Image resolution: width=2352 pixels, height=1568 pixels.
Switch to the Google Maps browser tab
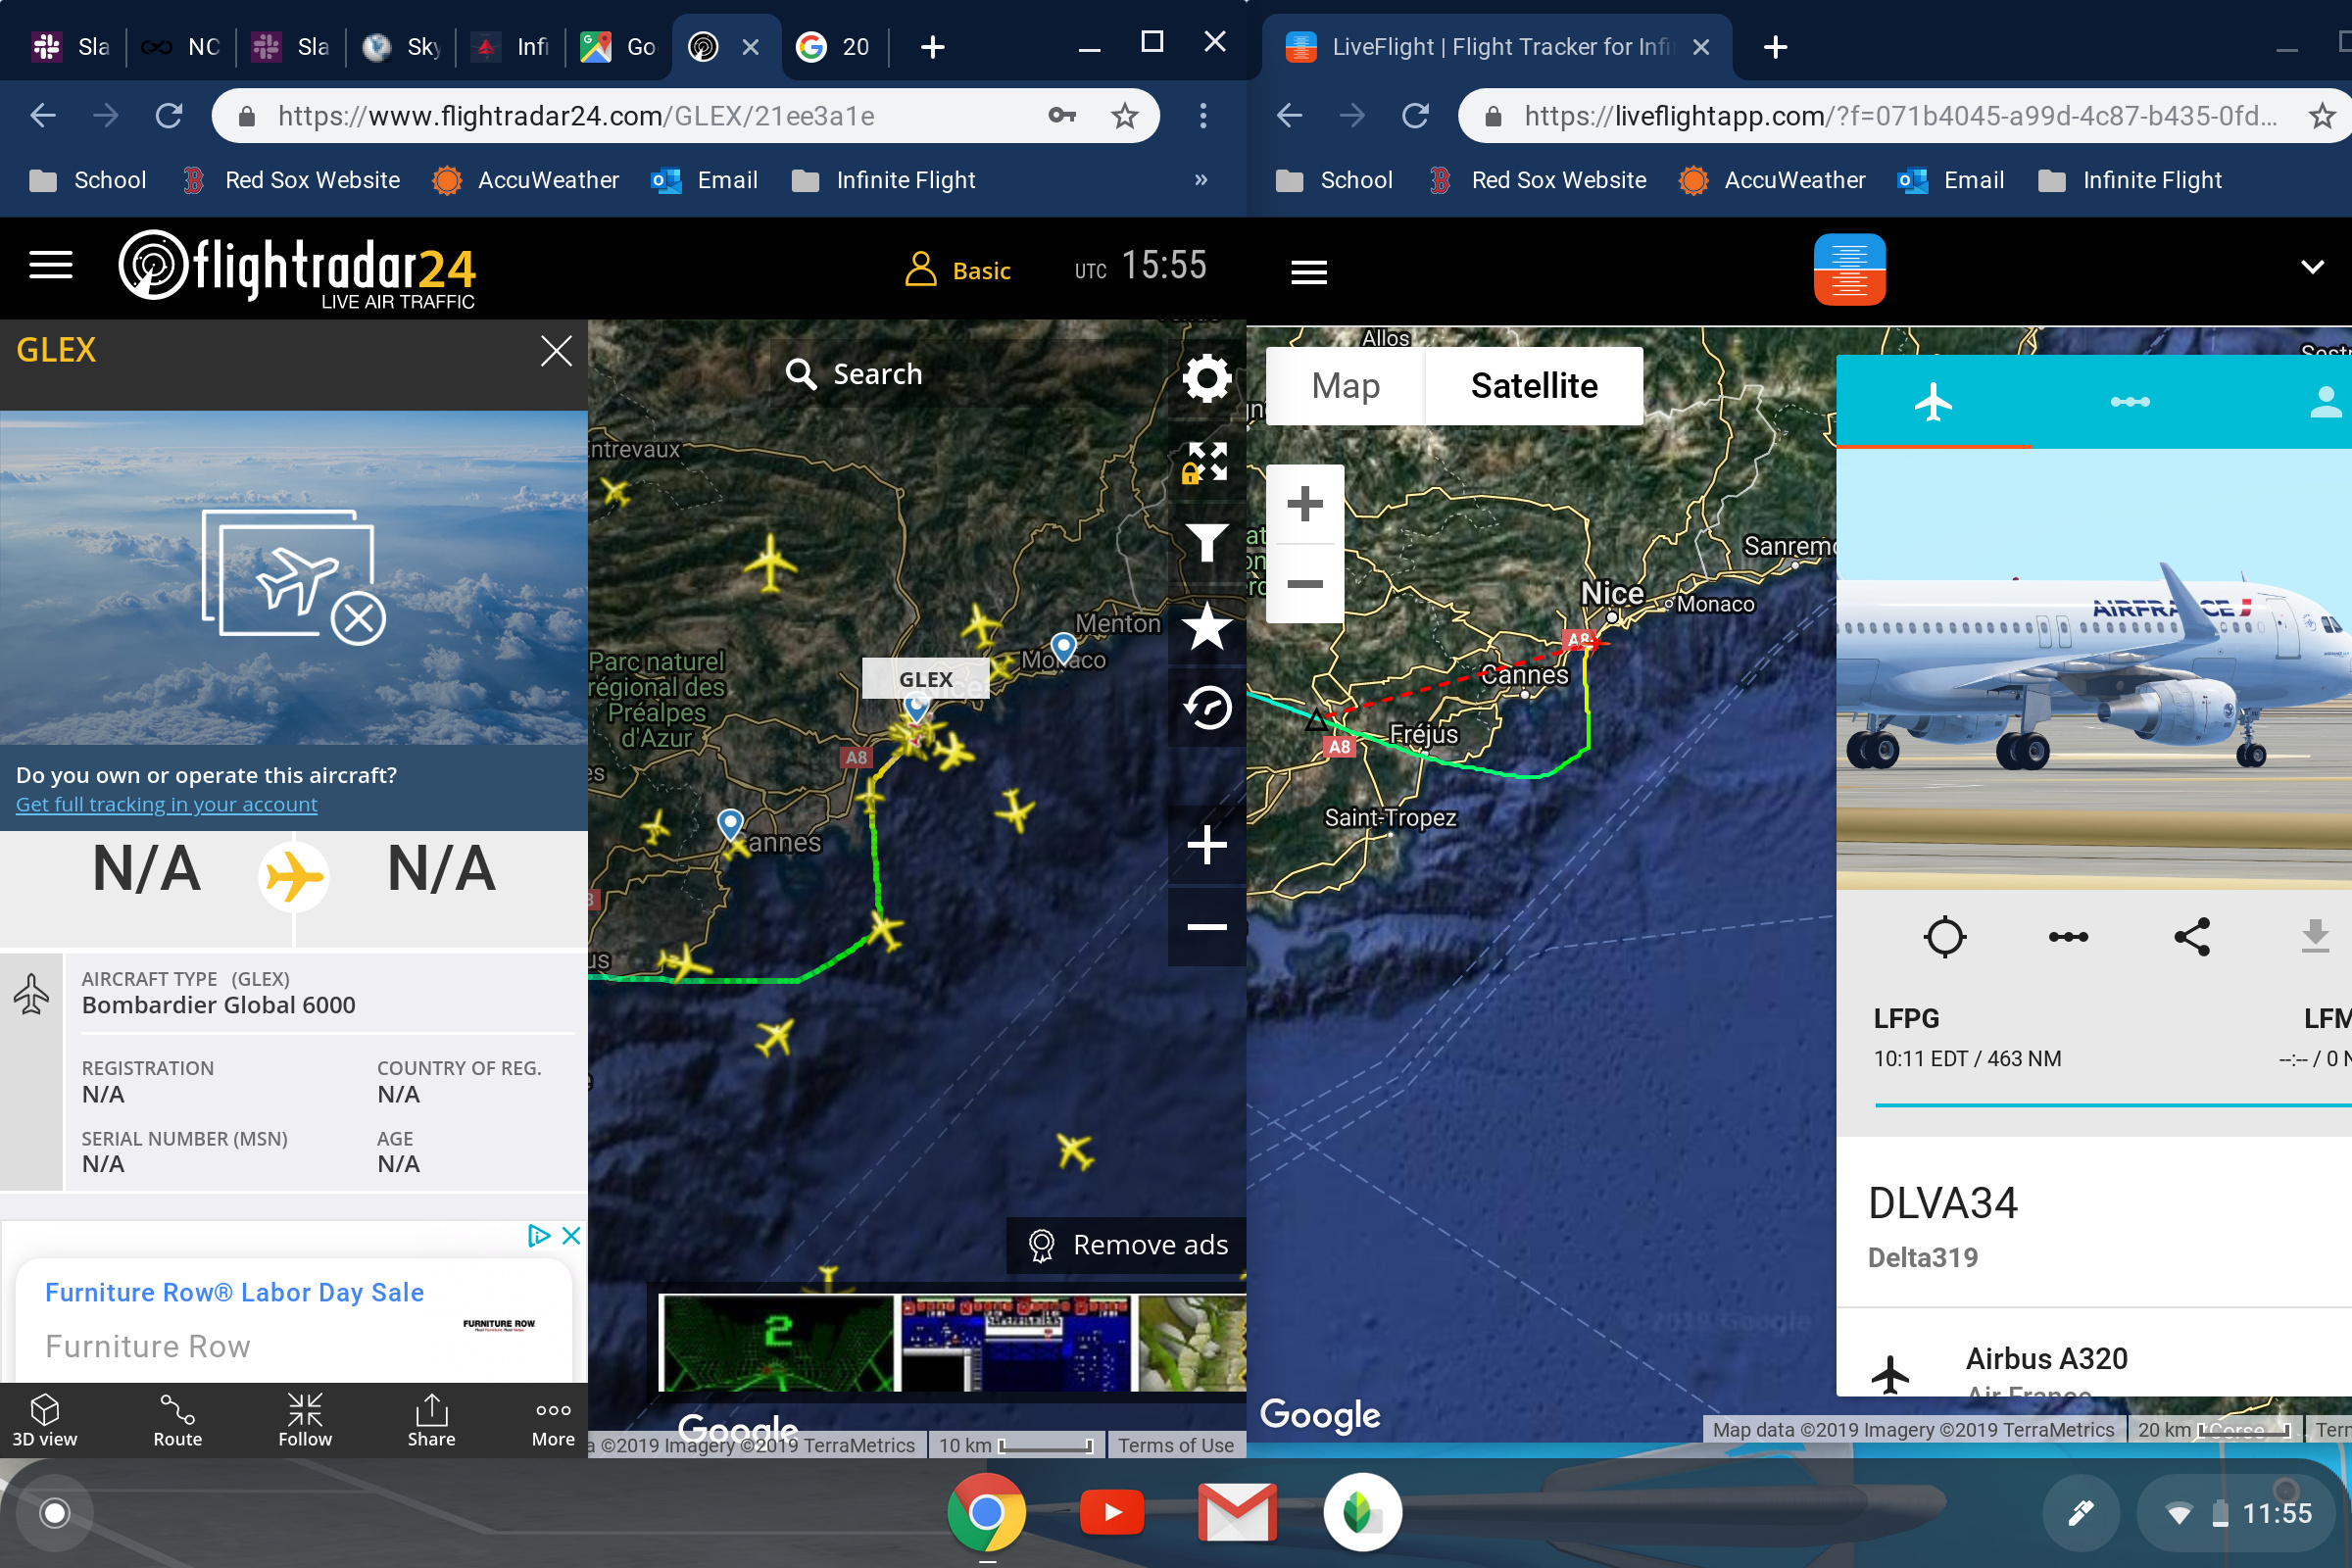[x=619, y=47]
